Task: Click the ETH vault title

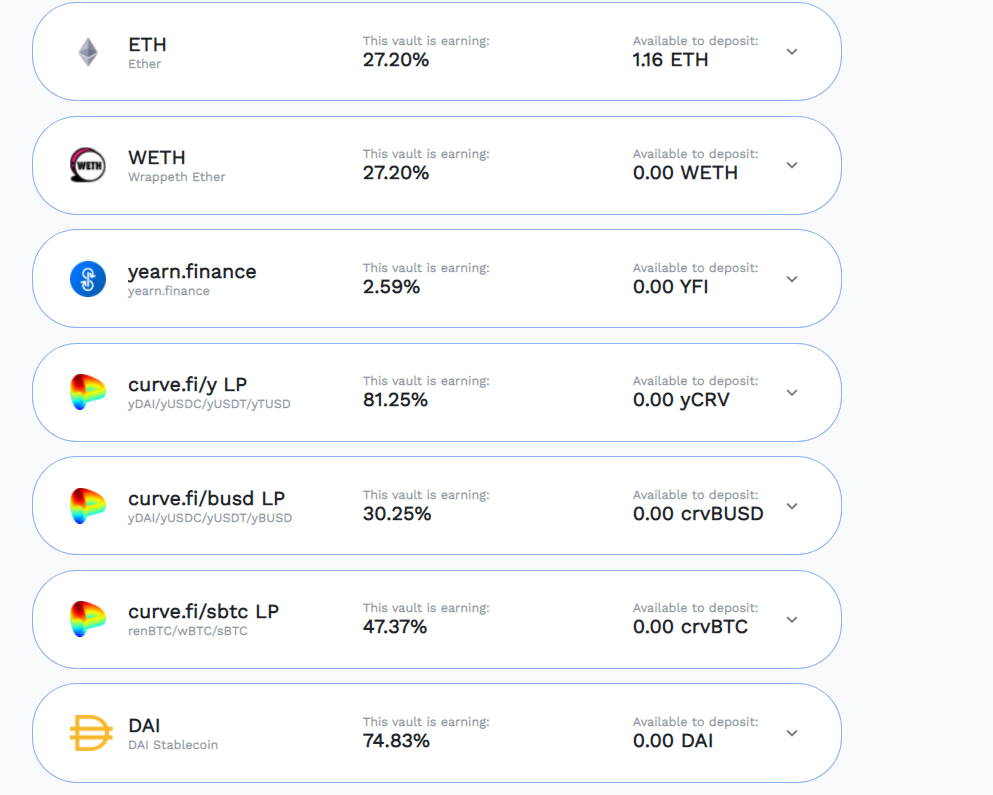Action: 148,44
